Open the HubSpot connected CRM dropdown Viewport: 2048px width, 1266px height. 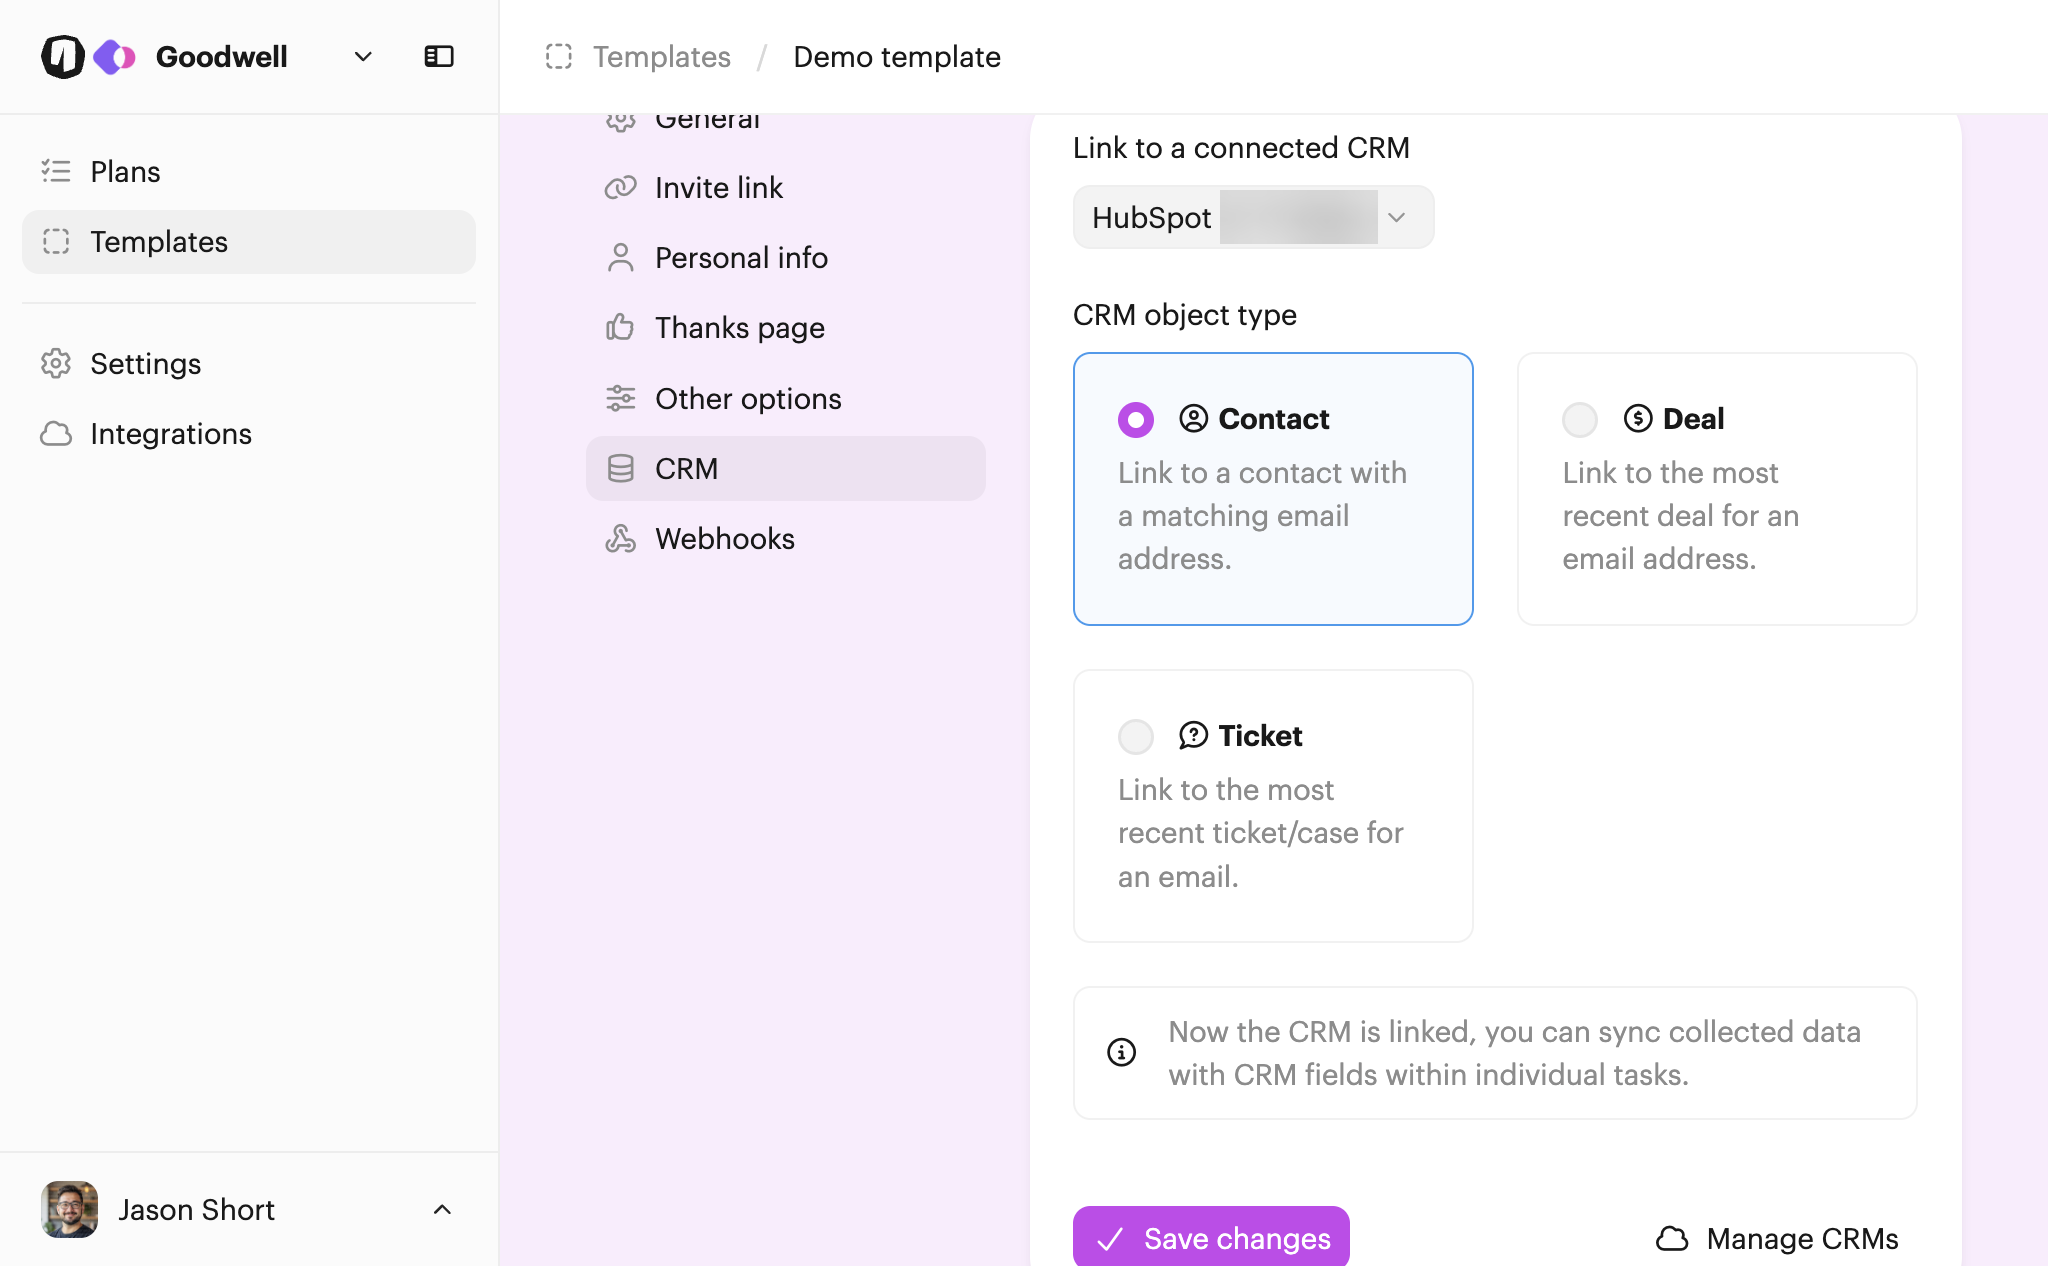[1253, 218]
